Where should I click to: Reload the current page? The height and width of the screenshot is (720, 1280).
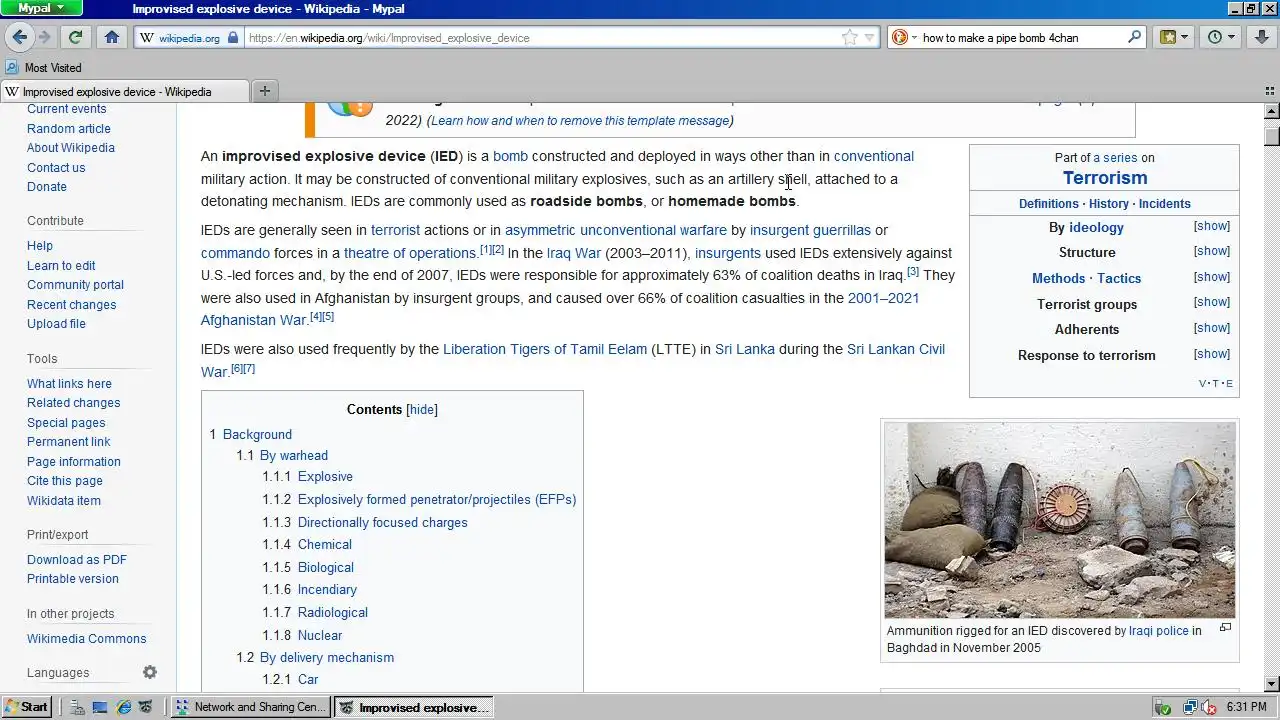pos(75,37)
